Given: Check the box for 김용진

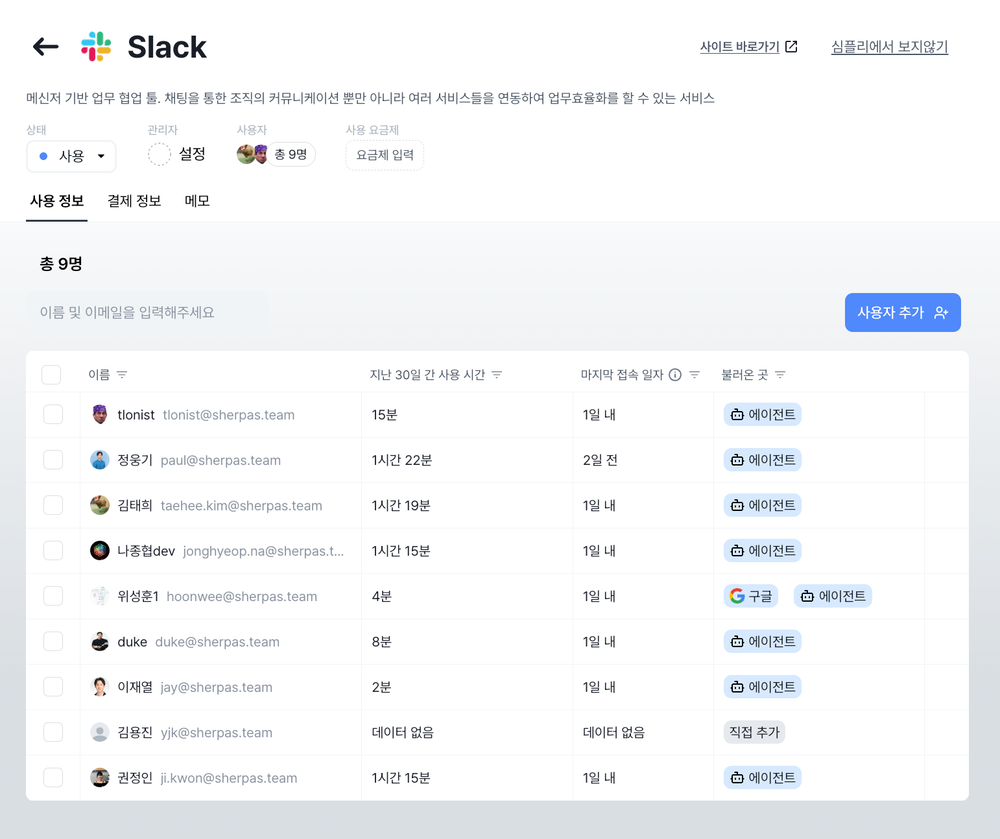Looking at the screenshot, I should coord(53,732).
